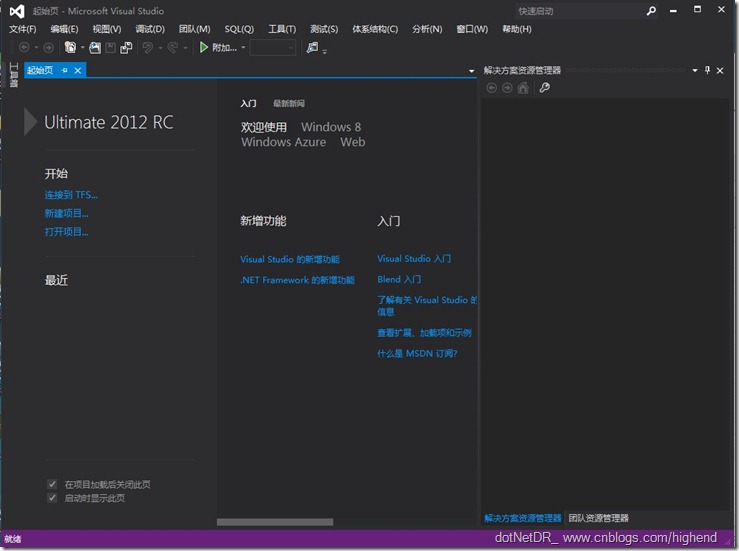Open navigate backward history dropdown arrow
Viewport: 739px width, 551px height.
coord(36,48)
